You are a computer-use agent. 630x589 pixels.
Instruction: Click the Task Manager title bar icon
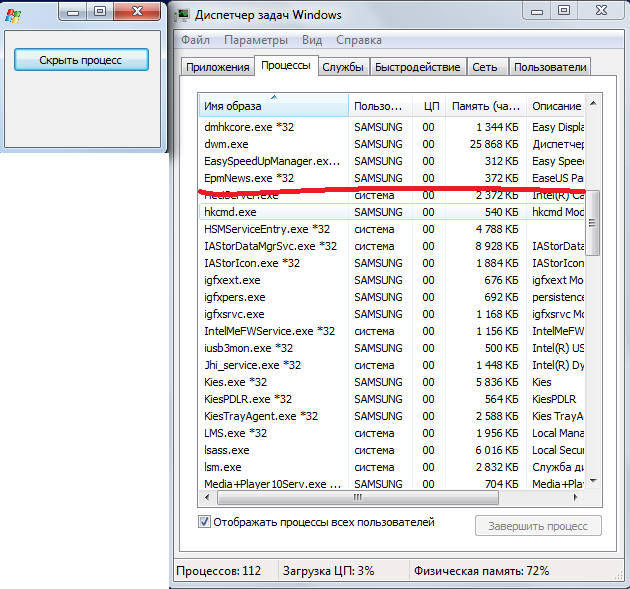[183, 15]
